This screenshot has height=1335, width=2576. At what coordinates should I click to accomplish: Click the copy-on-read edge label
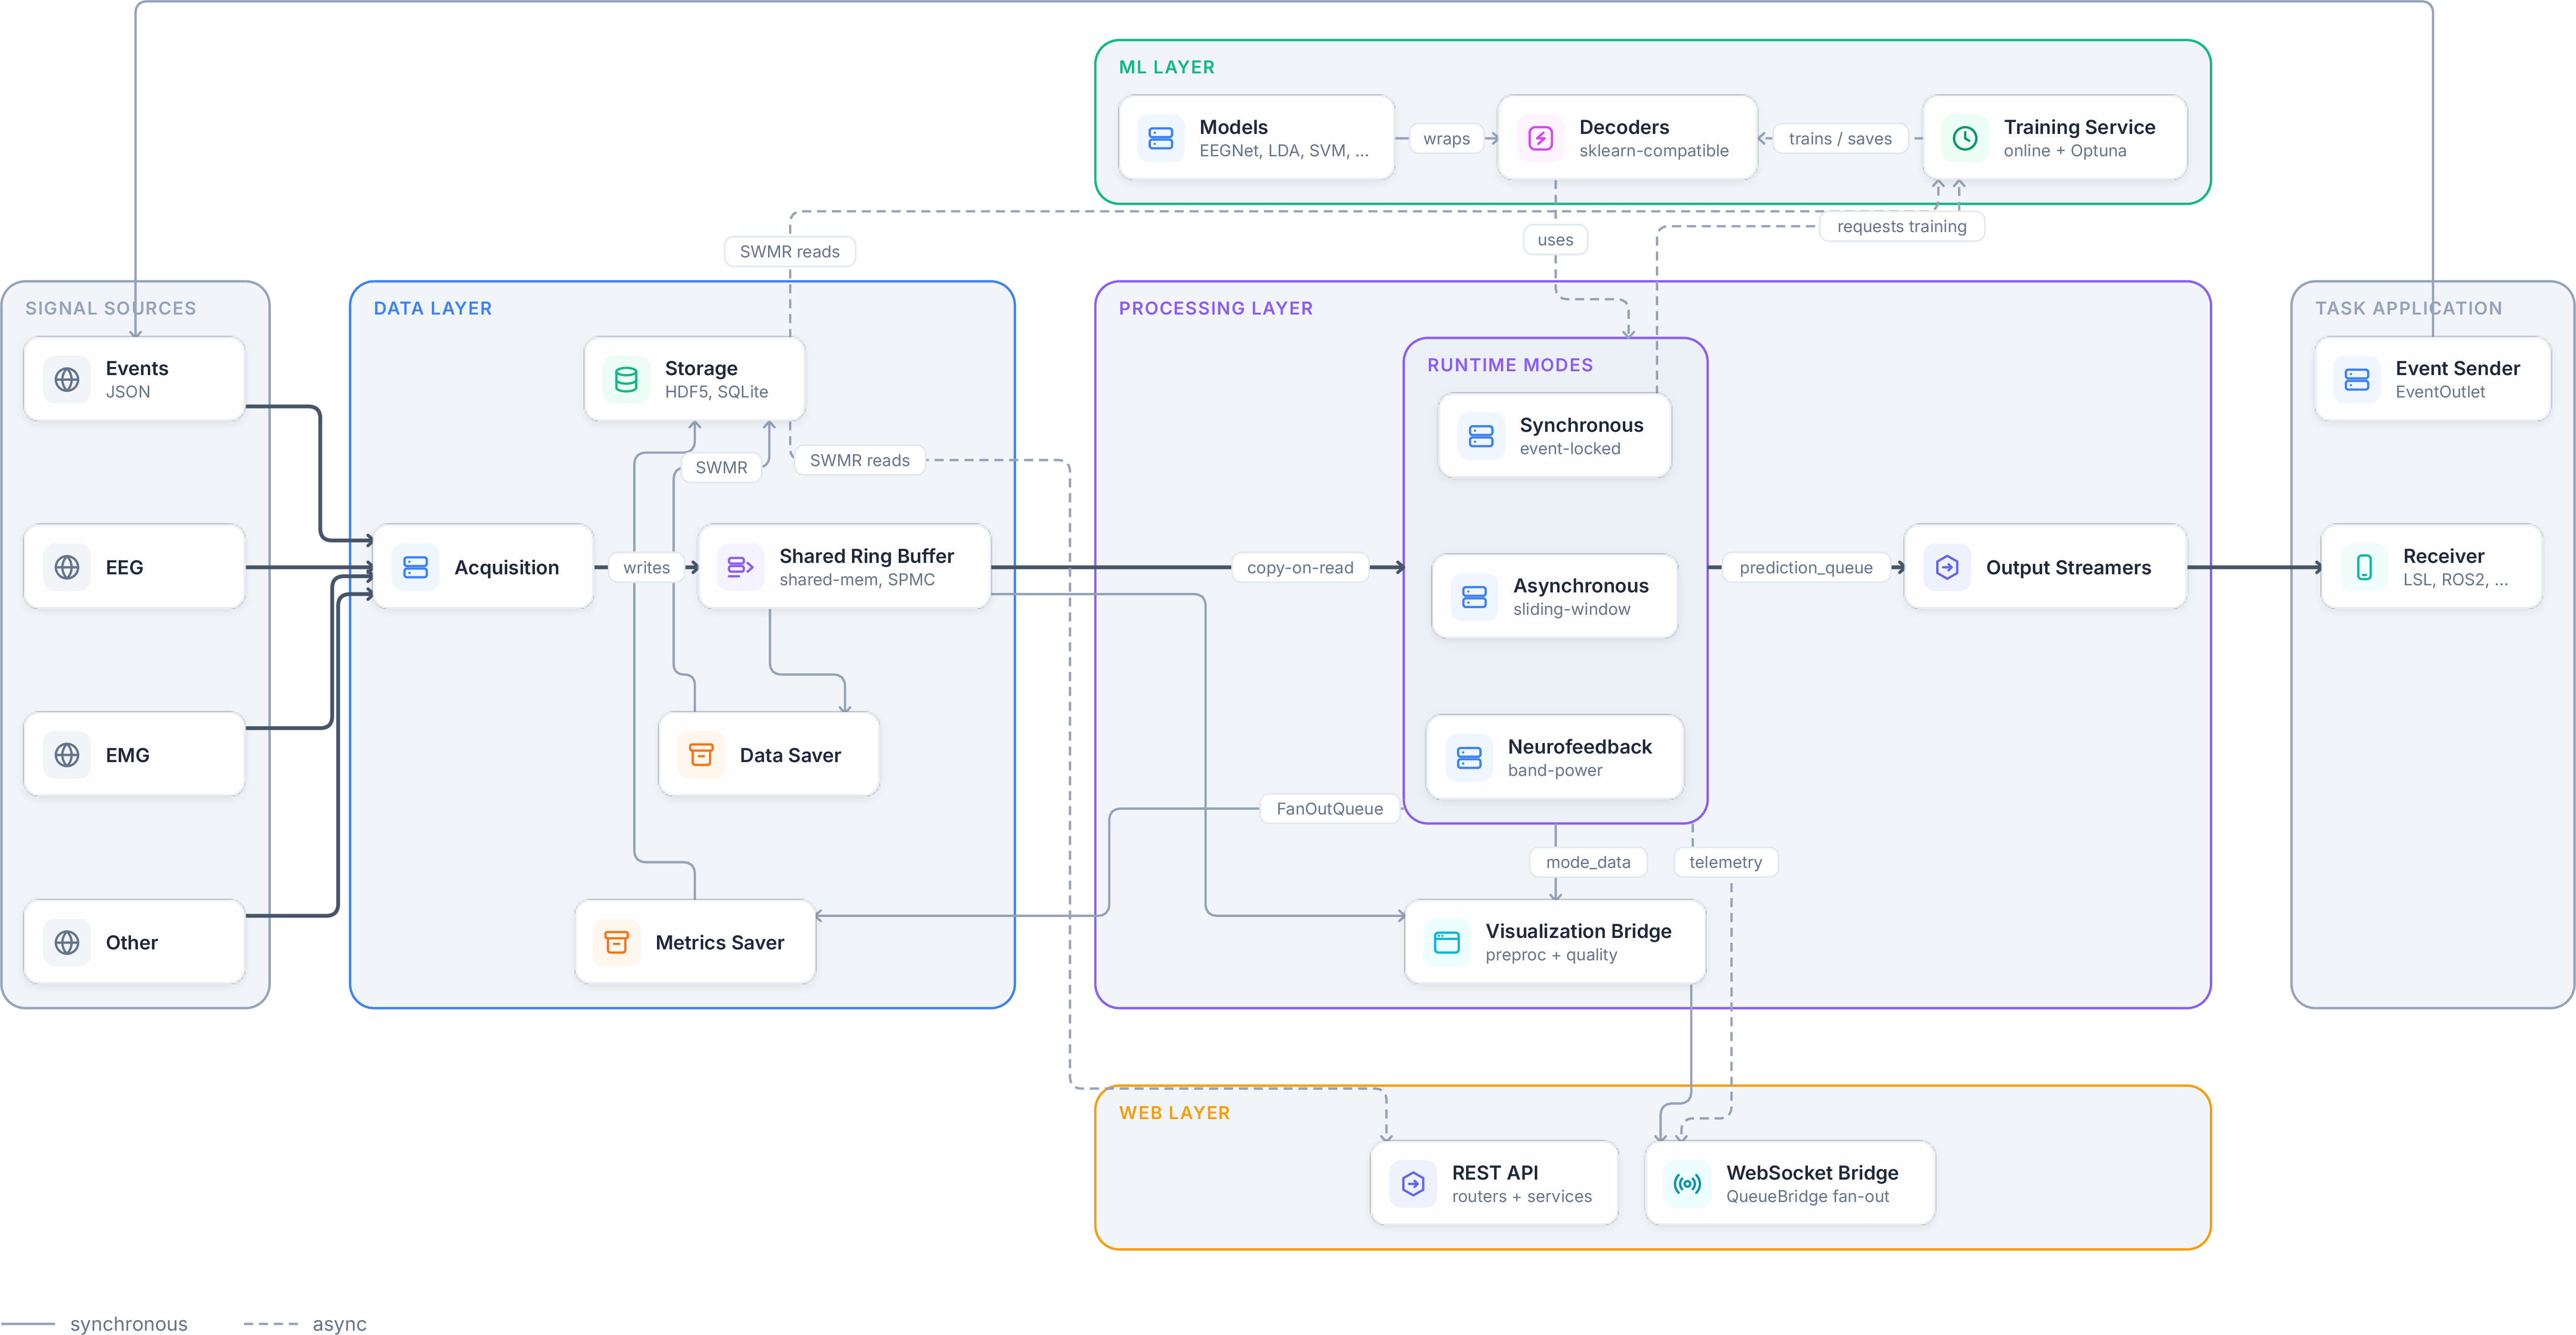(1299, 567)
